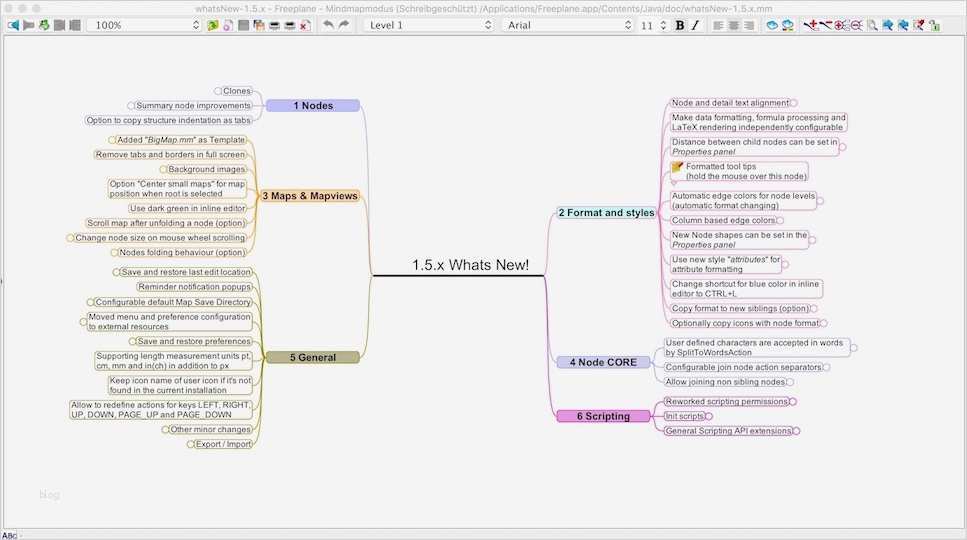Expand fold circle beside Init scripts
This screenshot has width=967, height=540.
(709, 417)
